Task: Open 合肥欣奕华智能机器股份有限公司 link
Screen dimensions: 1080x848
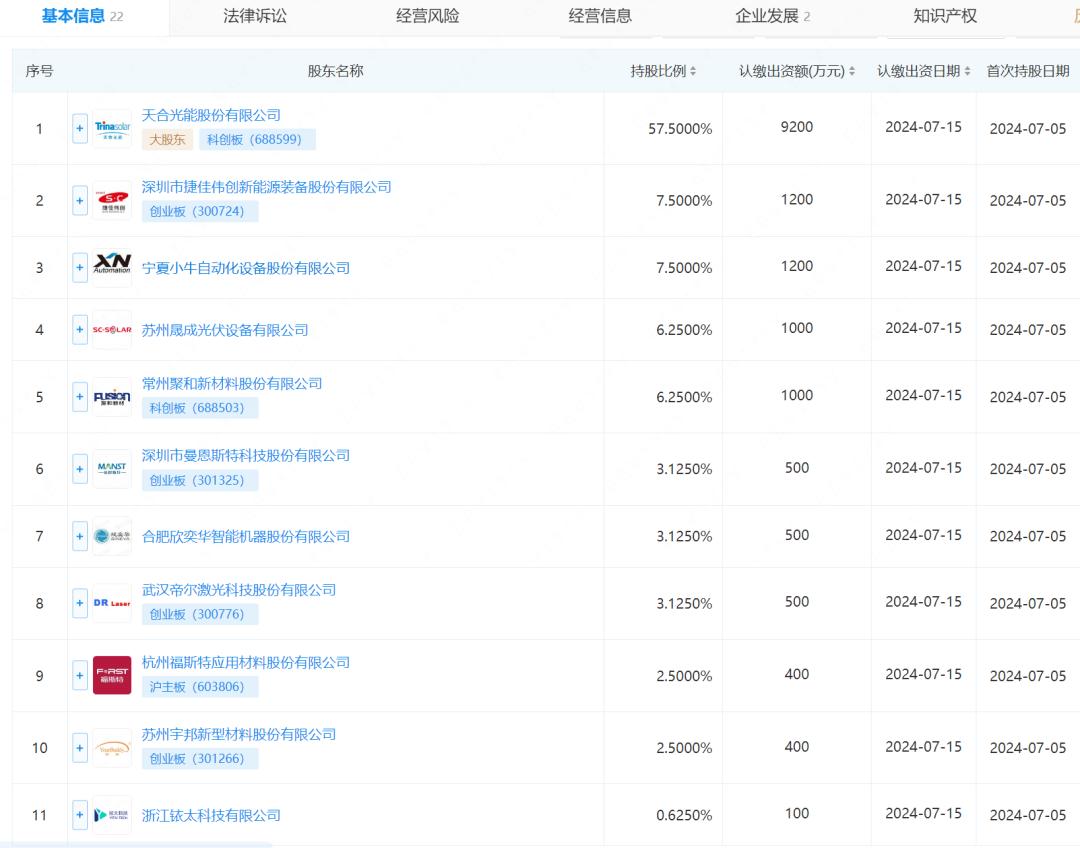Action: tap(246, 536)
